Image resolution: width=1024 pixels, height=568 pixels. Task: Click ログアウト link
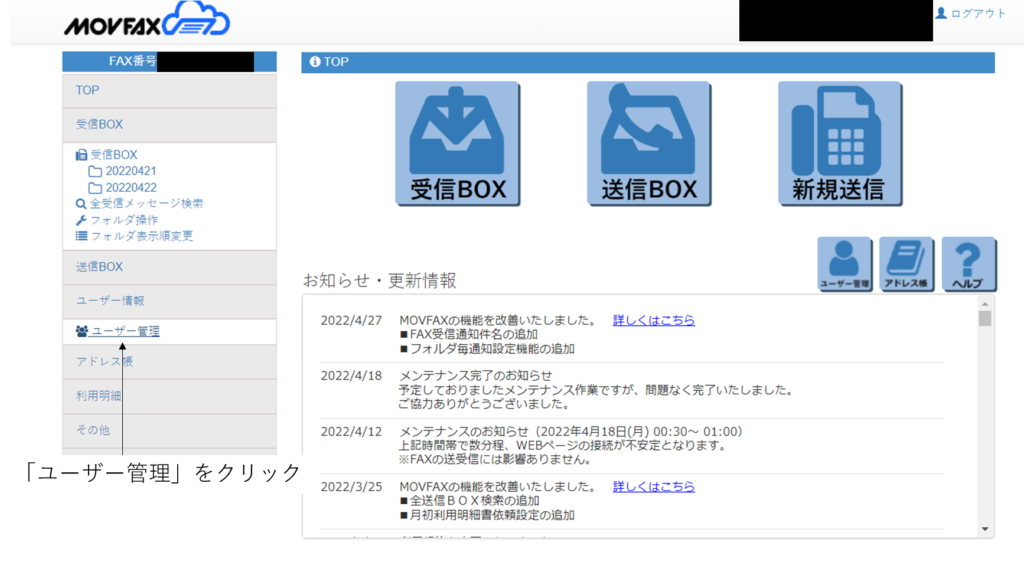pos(978,13)
